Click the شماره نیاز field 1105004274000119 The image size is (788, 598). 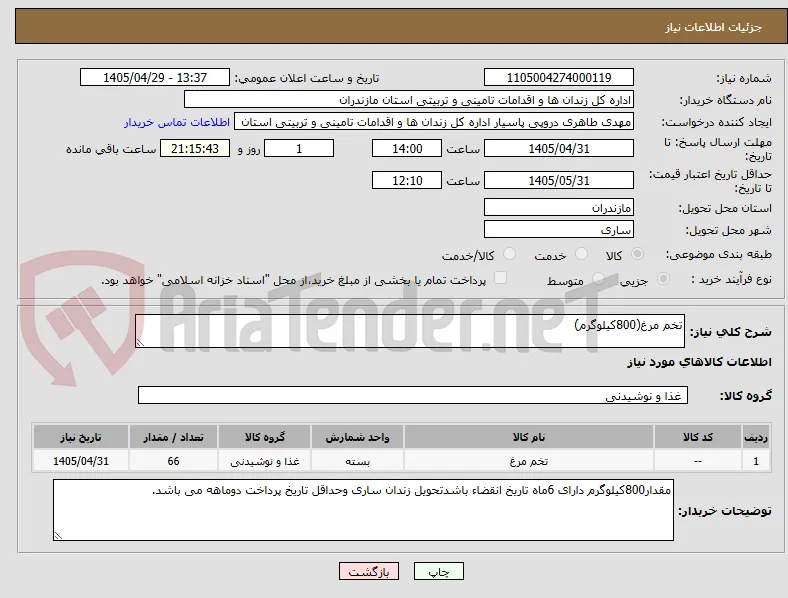pos(559,77)
